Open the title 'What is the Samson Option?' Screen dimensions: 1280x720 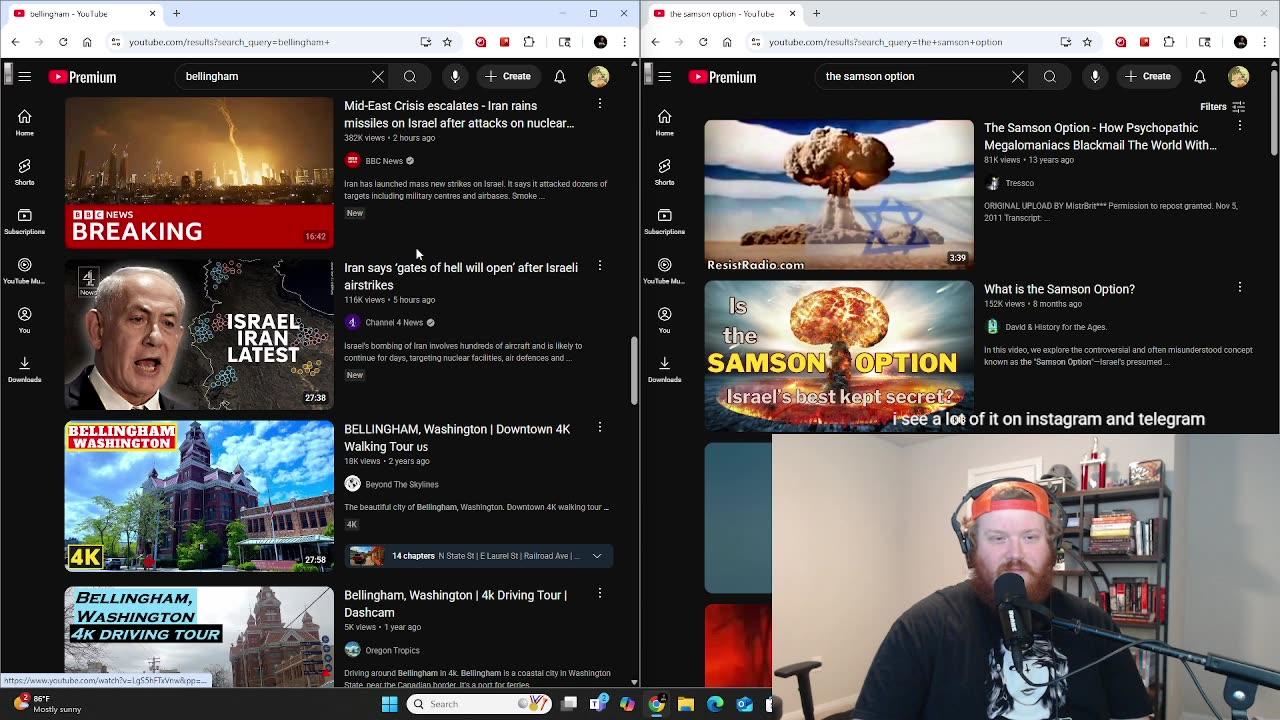1059,289
